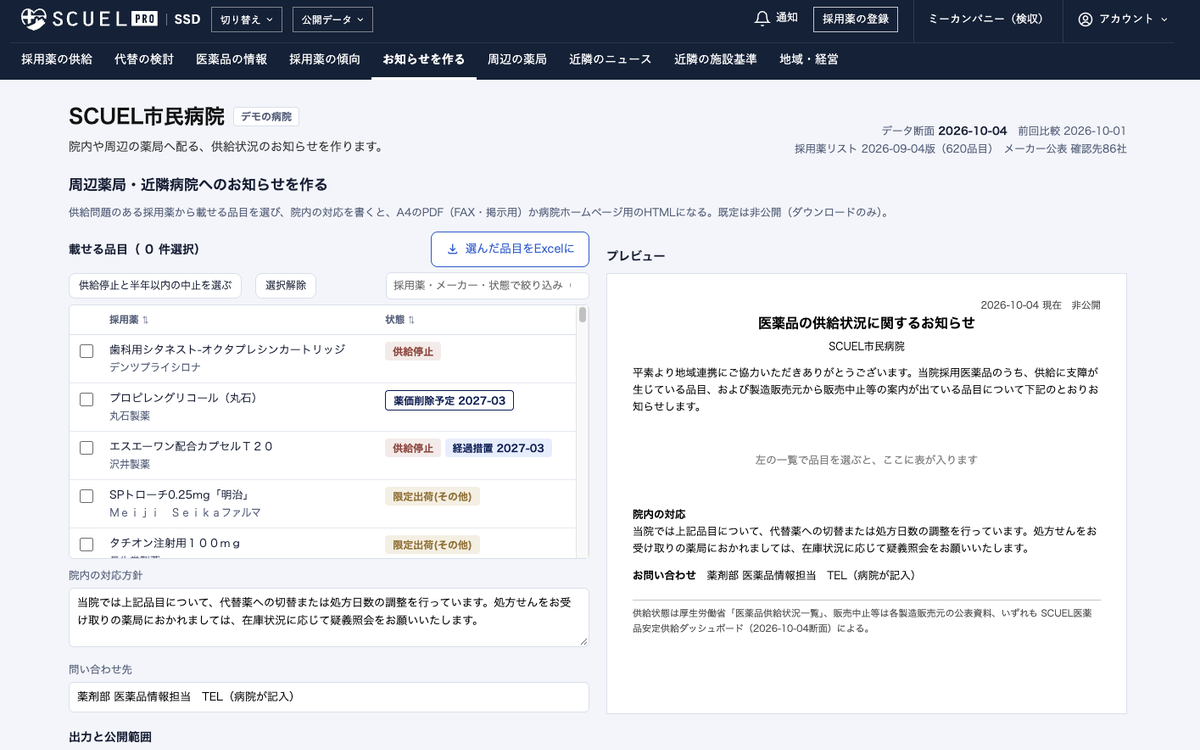Screen dimensions: 1200x750
Task: Open notifications via the bell icon
Action: [x=763, y=19]
